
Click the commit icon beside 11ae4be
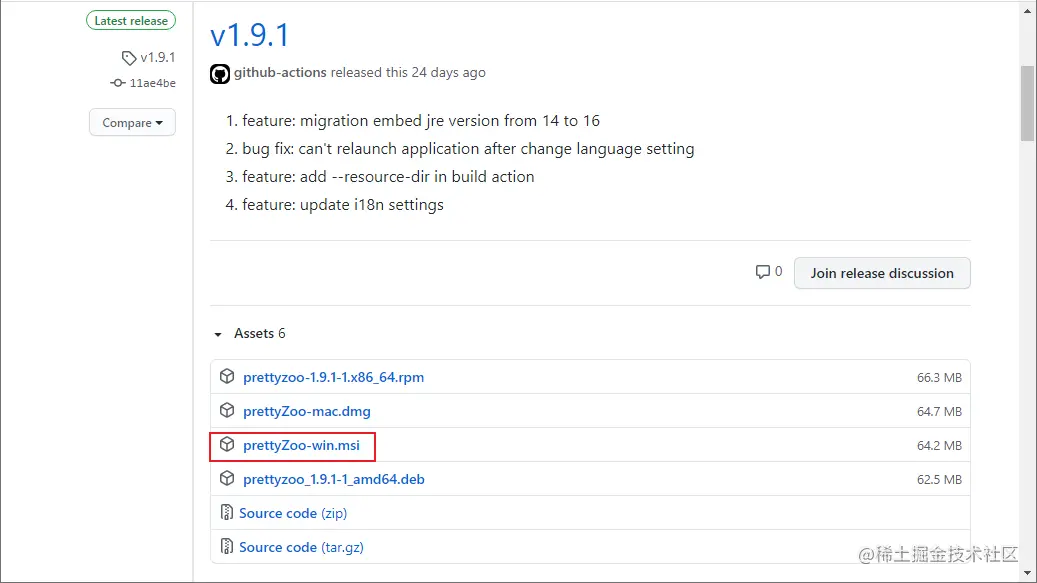coord(117,83)
